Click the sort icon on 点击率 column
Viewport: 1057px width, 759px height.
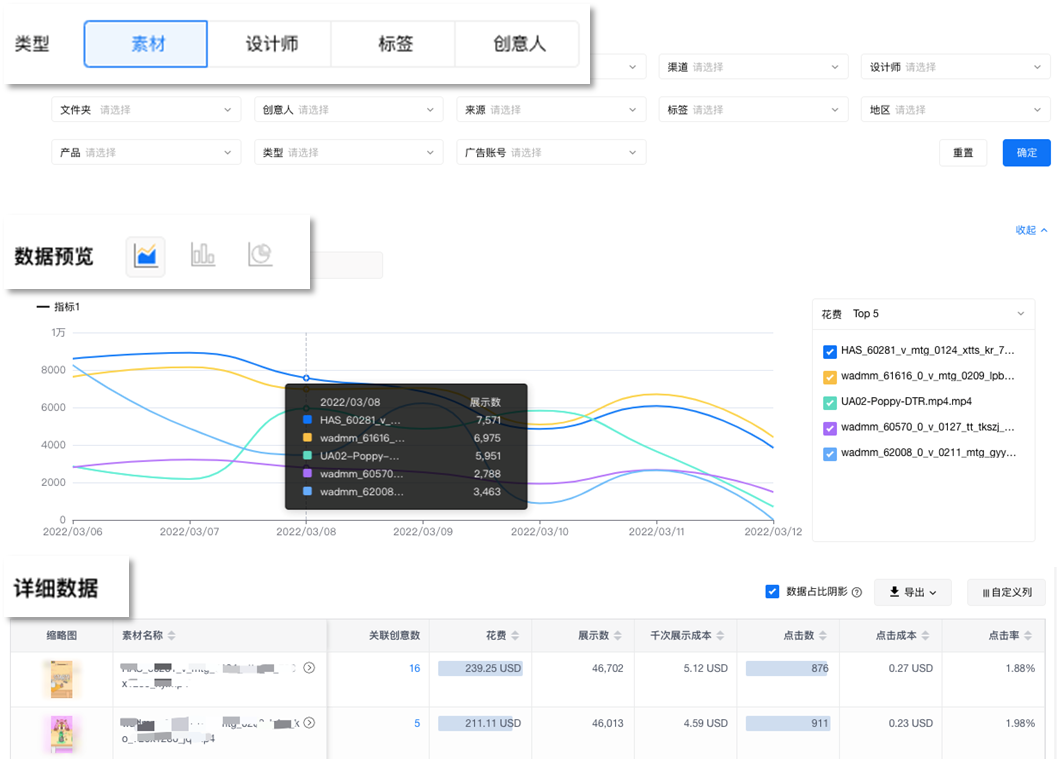[1028, 635]
